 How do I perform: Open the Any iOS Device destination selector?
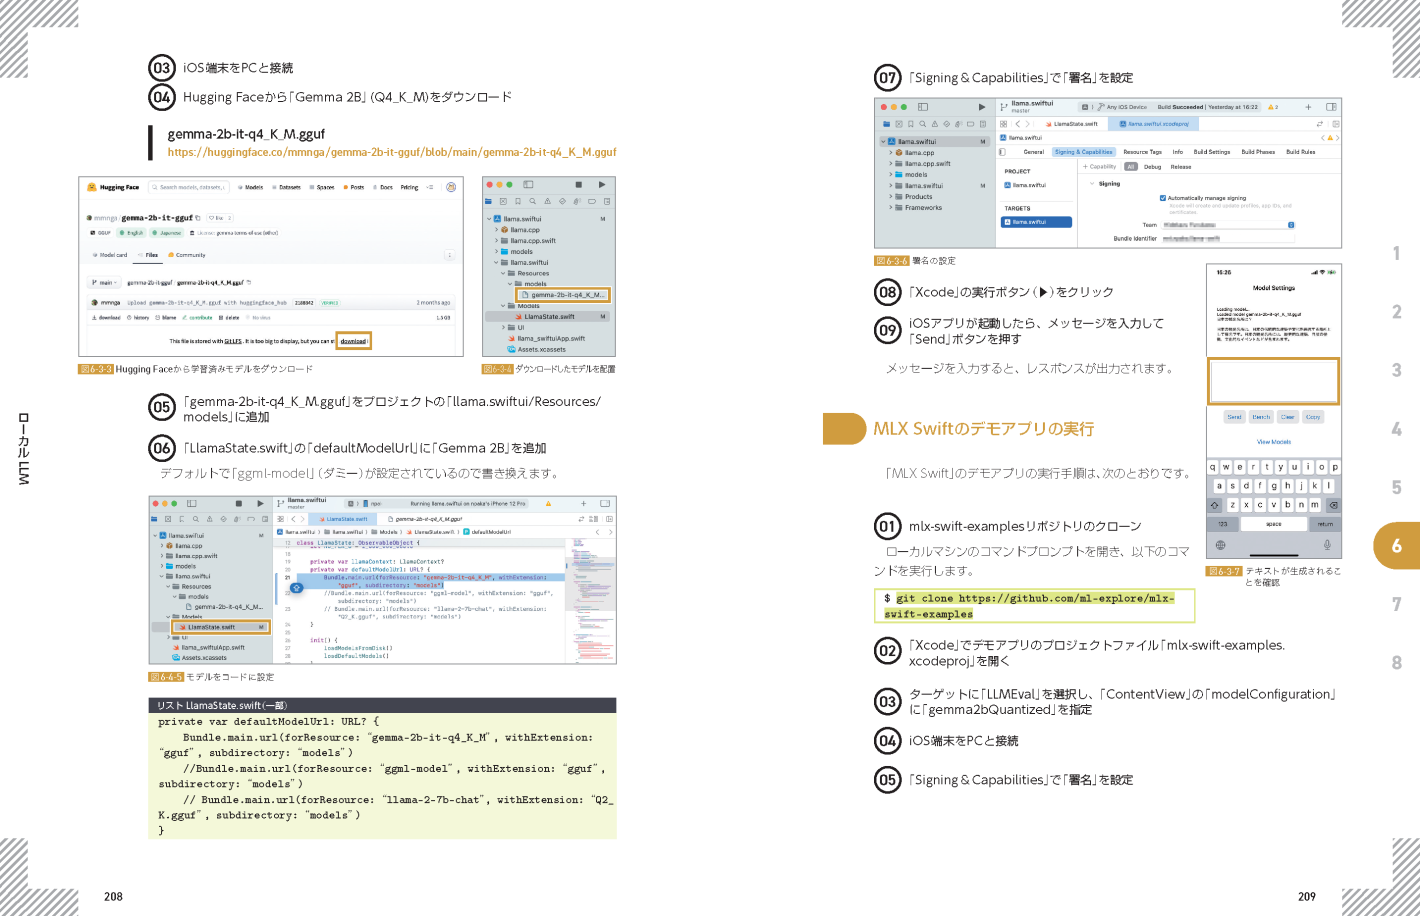tap(1123, 107)
